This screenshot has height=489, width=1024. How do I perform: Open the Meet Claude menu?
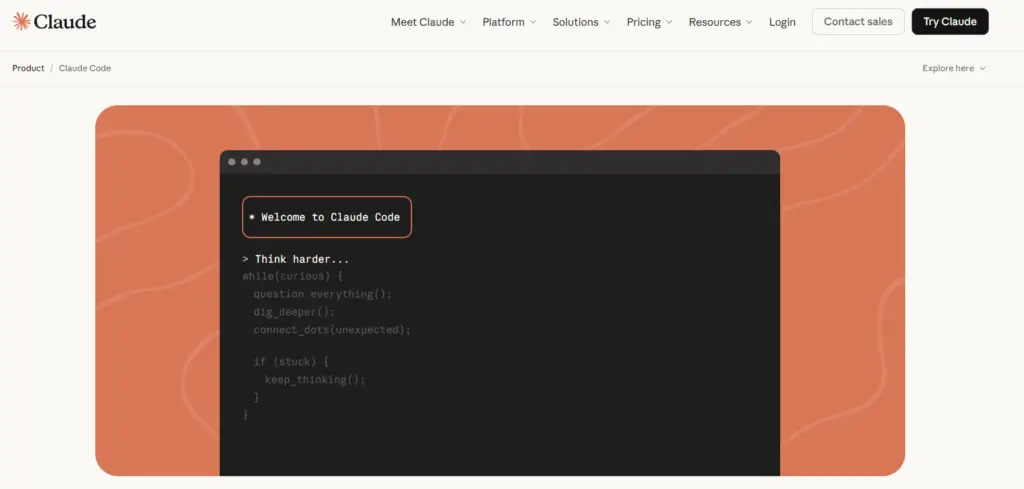tap(428, 22)
